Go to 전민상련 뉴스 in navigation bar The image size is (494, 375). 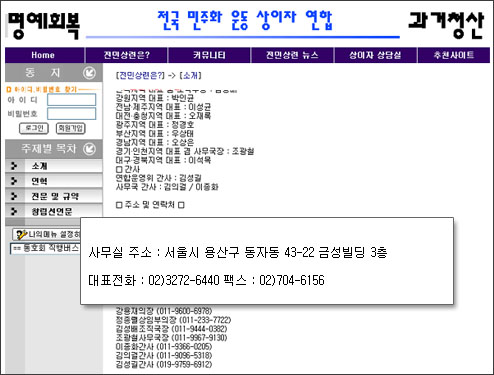(x=292, y=55)
